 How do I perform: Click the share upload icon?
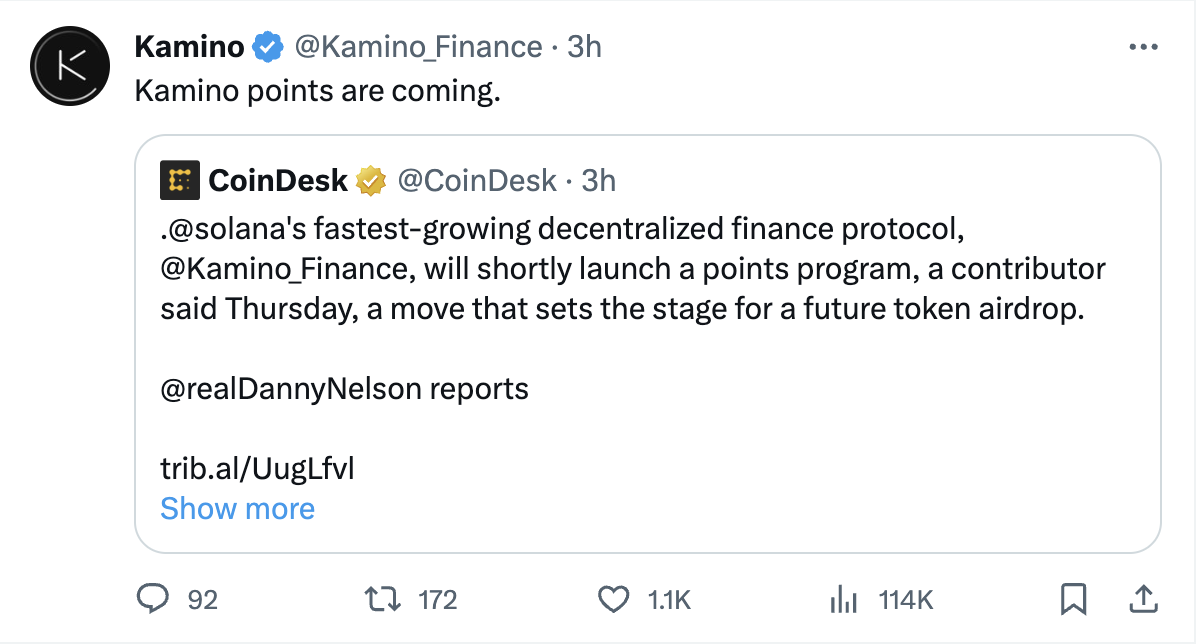click(x=1141, y=599)
